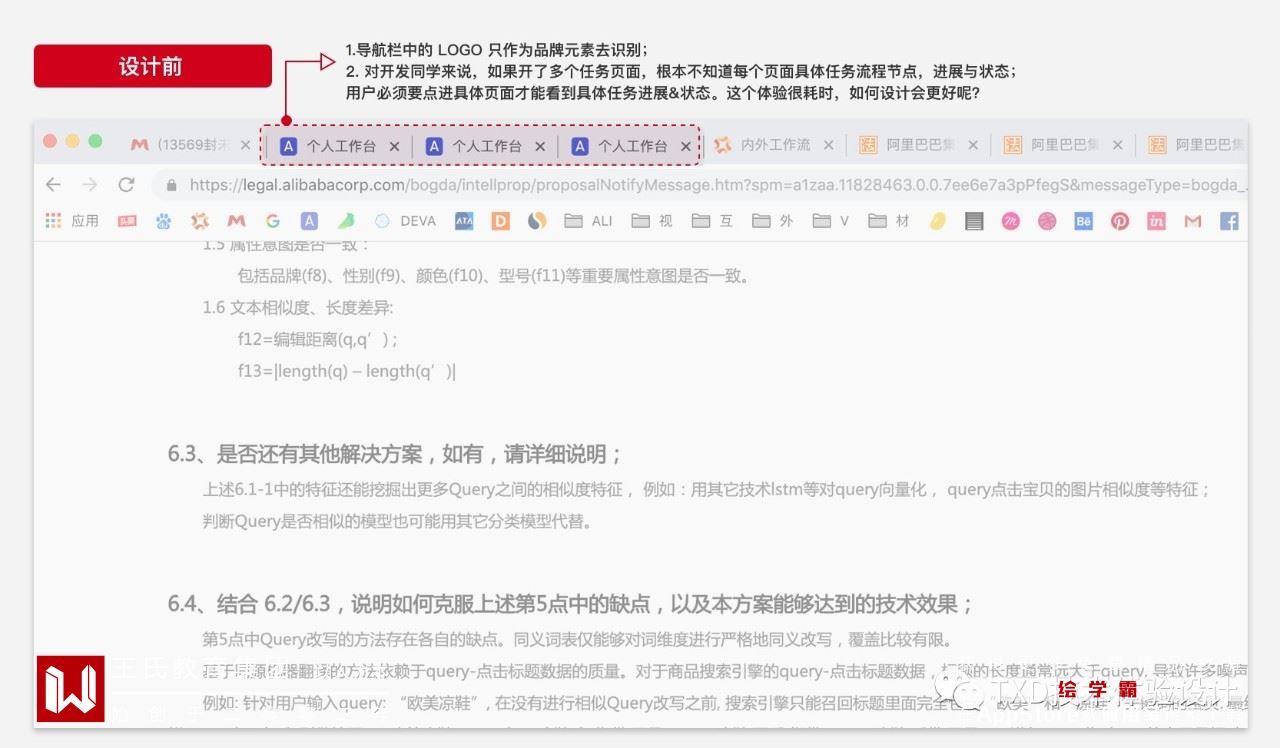Viewport: 1280px width, 748px height.
Task: Focus the legal.alibabacorp.com address bar
Action: point(700,185)
